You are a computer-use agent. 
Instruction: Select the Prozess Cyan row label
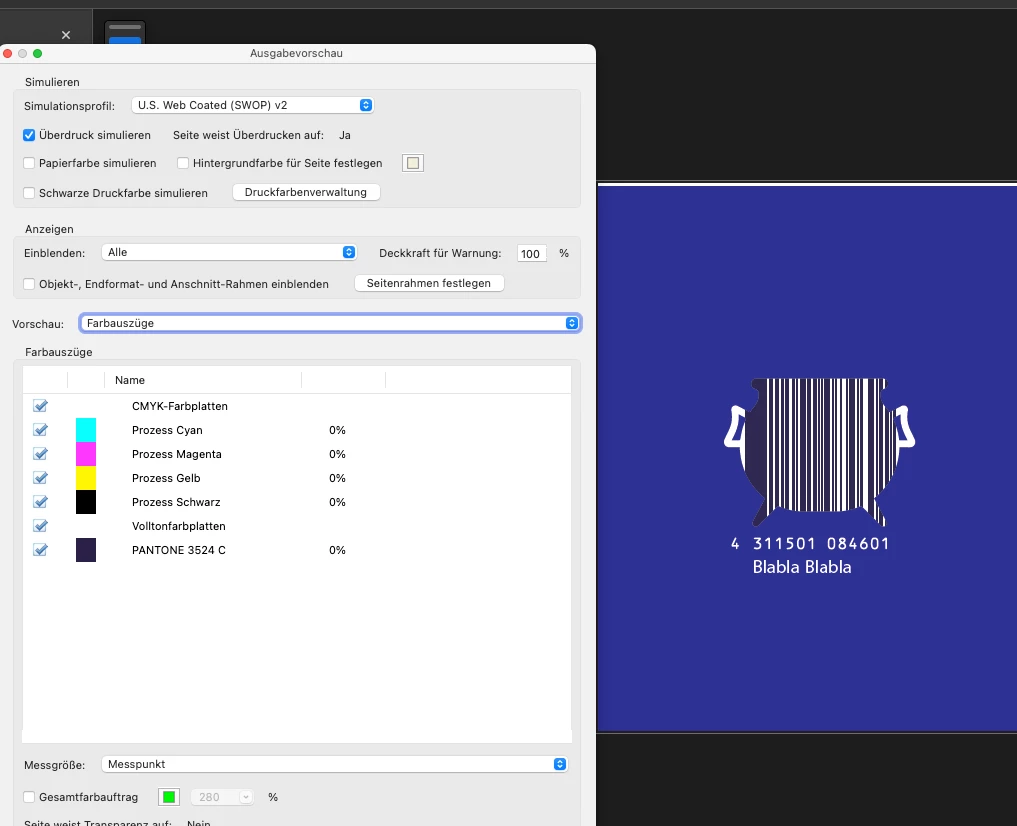tap(167, 431)
